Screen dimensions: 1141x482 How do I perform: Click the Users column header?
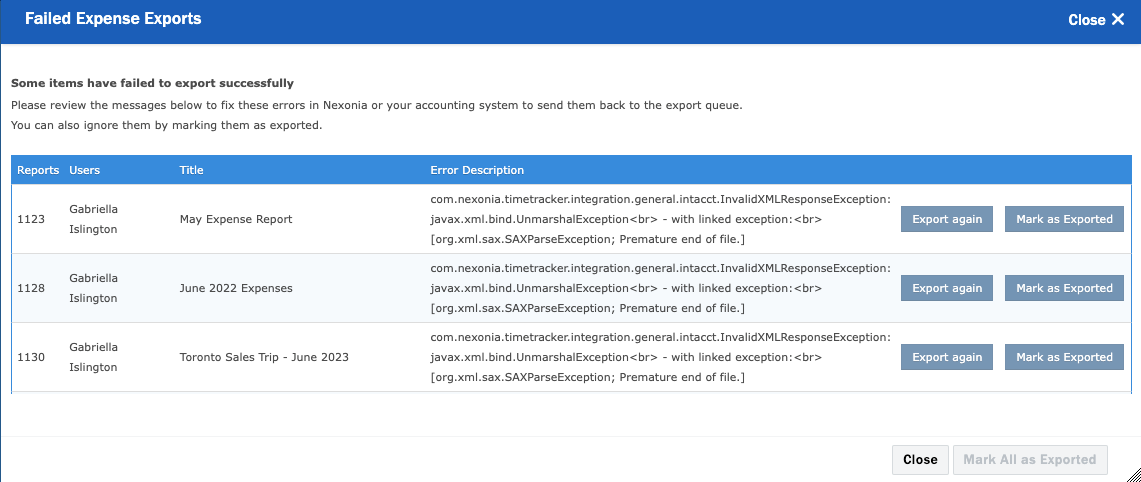(x=84, y=170)
